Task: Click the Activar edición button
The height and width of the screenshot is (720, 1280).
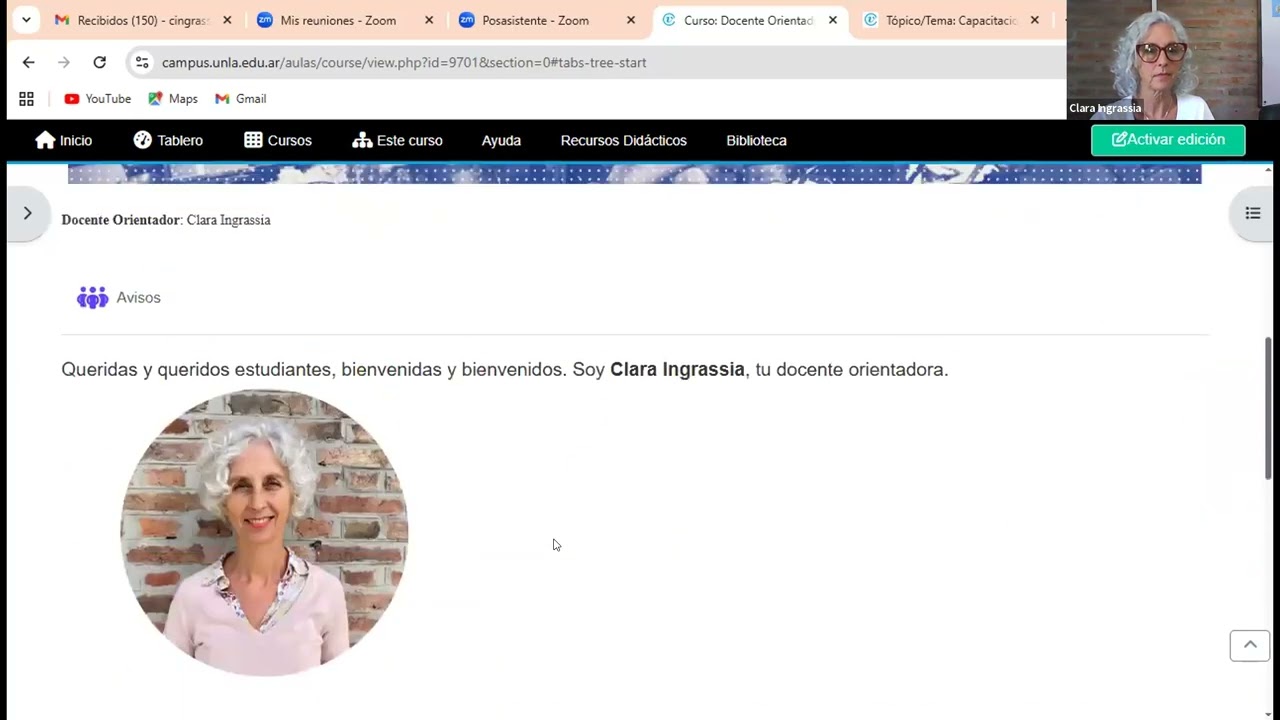Action: click(1168, 140)
